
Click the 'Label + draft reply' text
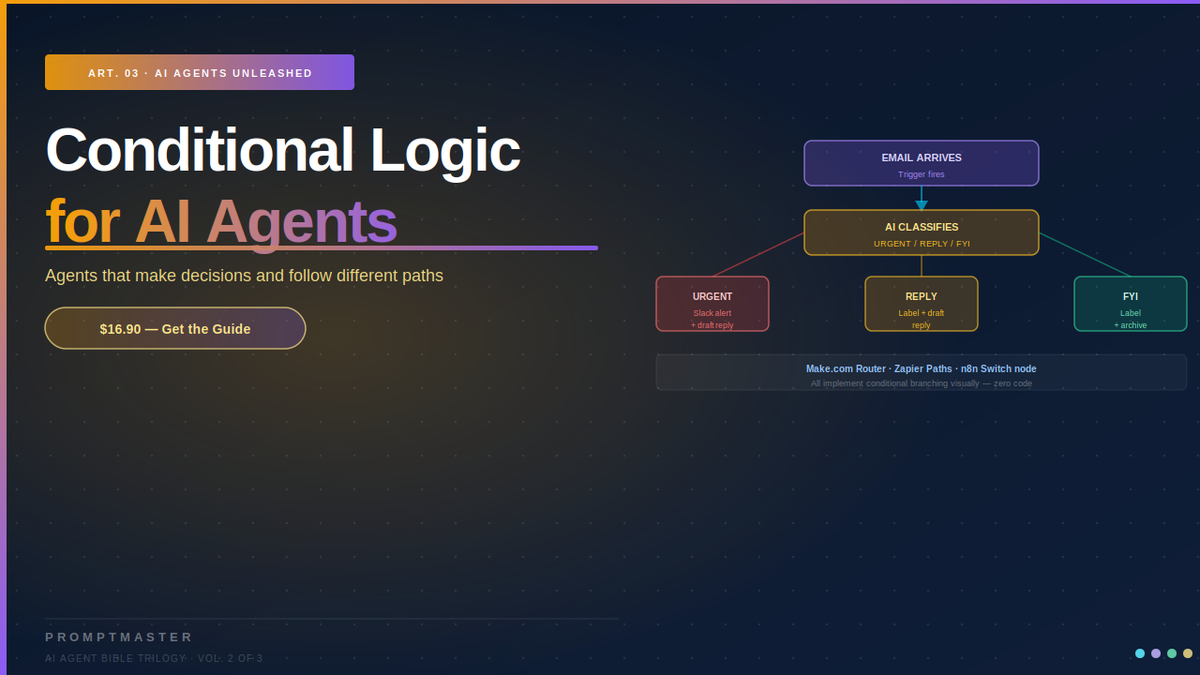point(921,319)
